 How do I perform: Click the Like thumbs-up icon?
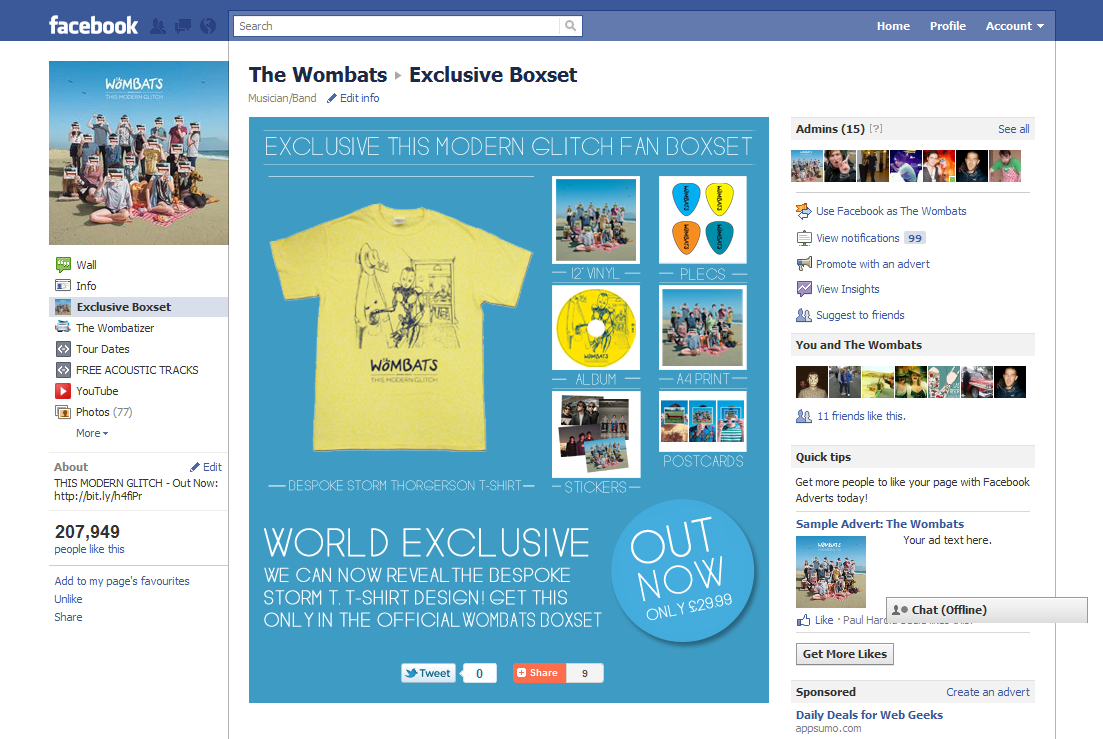click(x=803, y=620)
